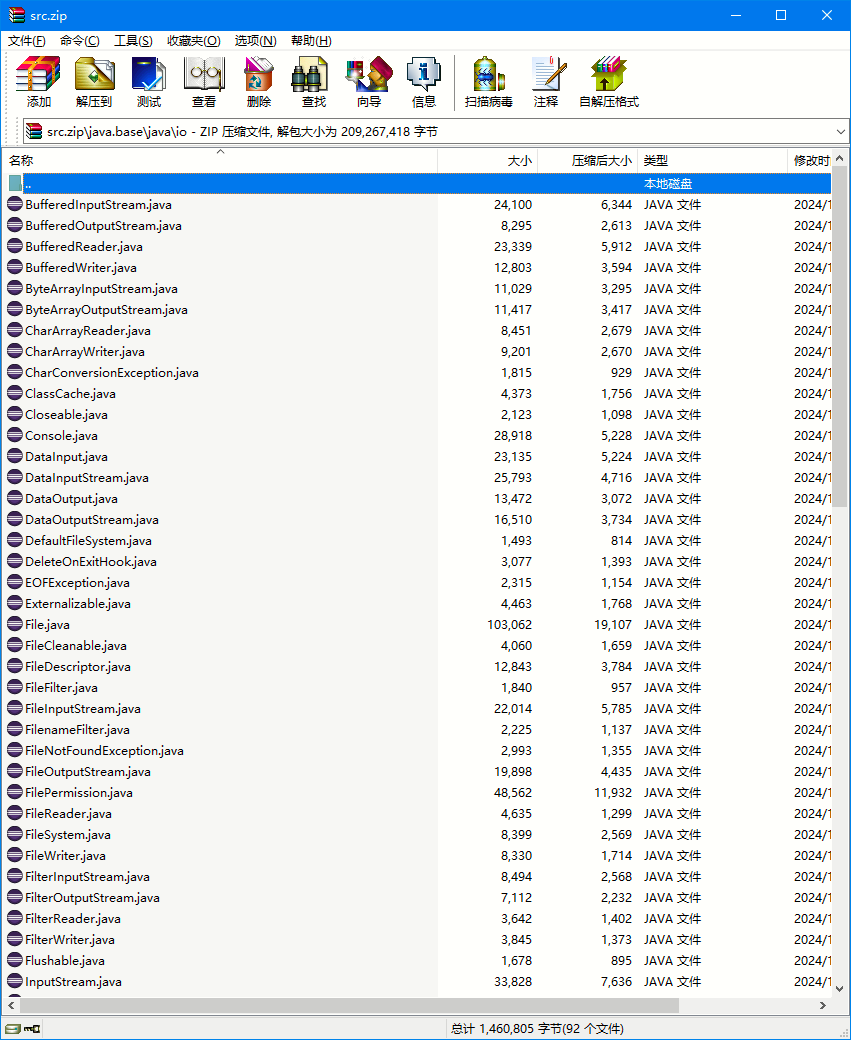851x1040 pixels.
Task: Select the File.java entry
Action: [47, 625]
